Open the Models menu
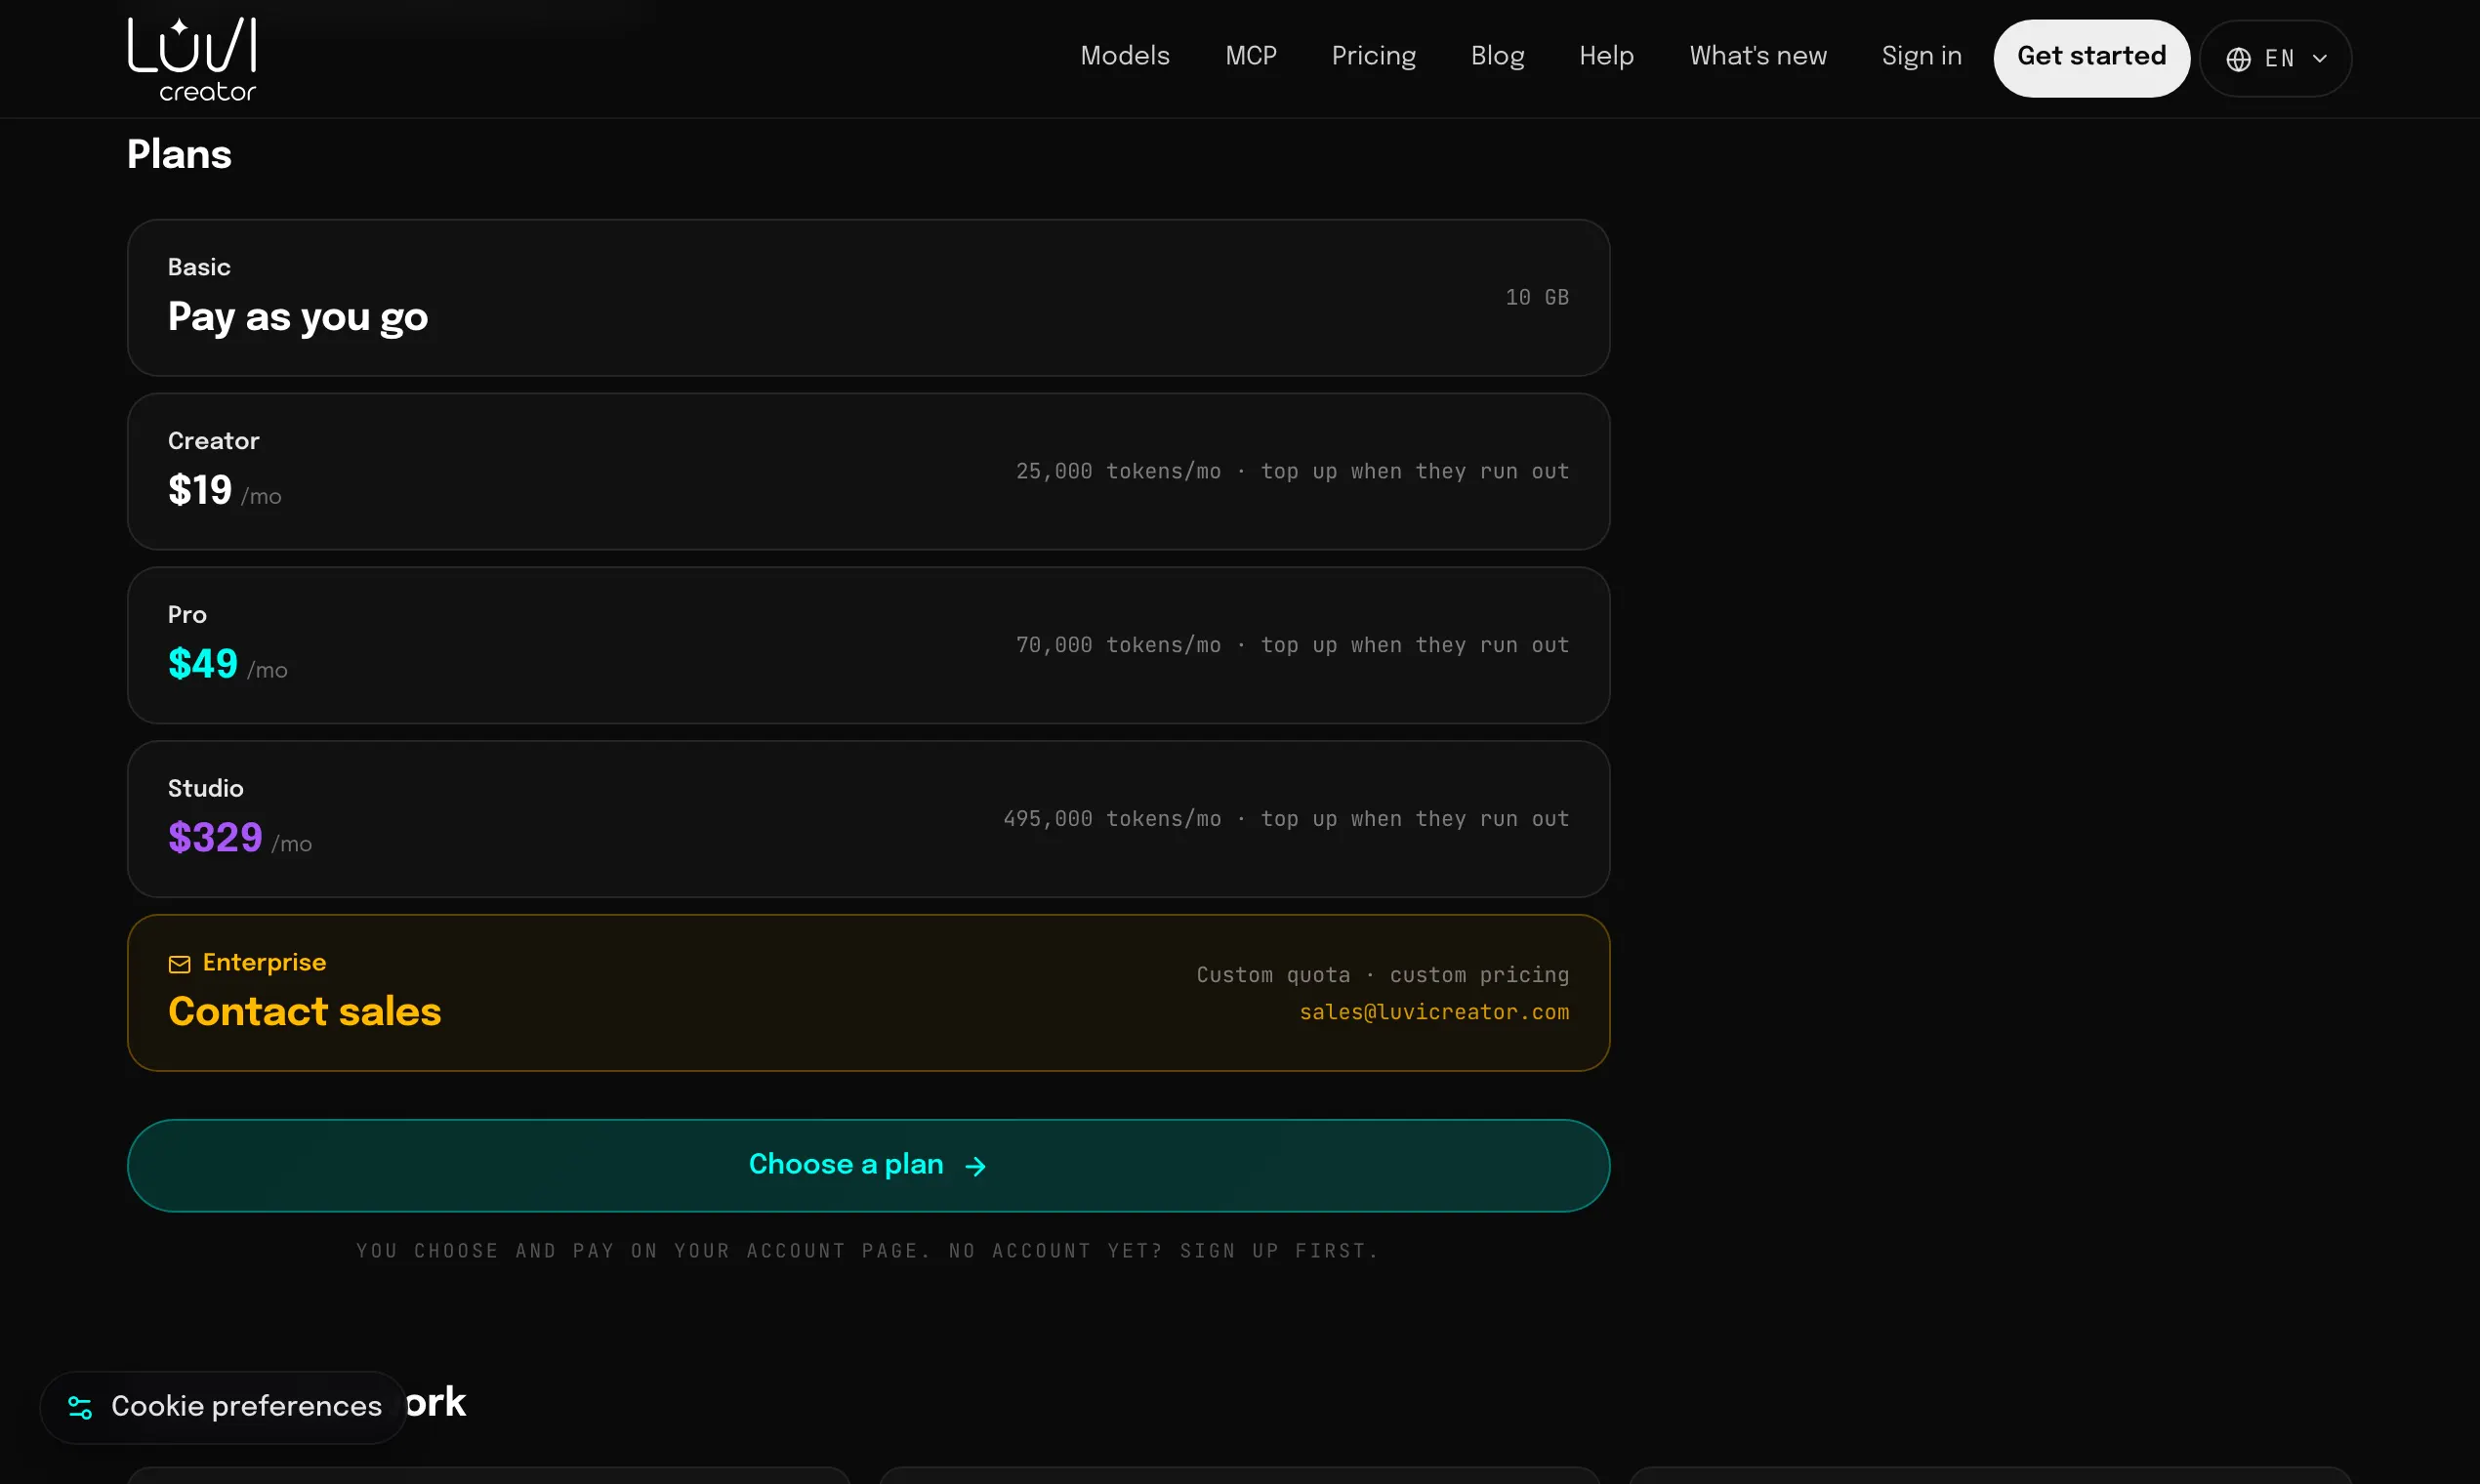This screenshot has height=1484, width=2480. point(1125,56)
